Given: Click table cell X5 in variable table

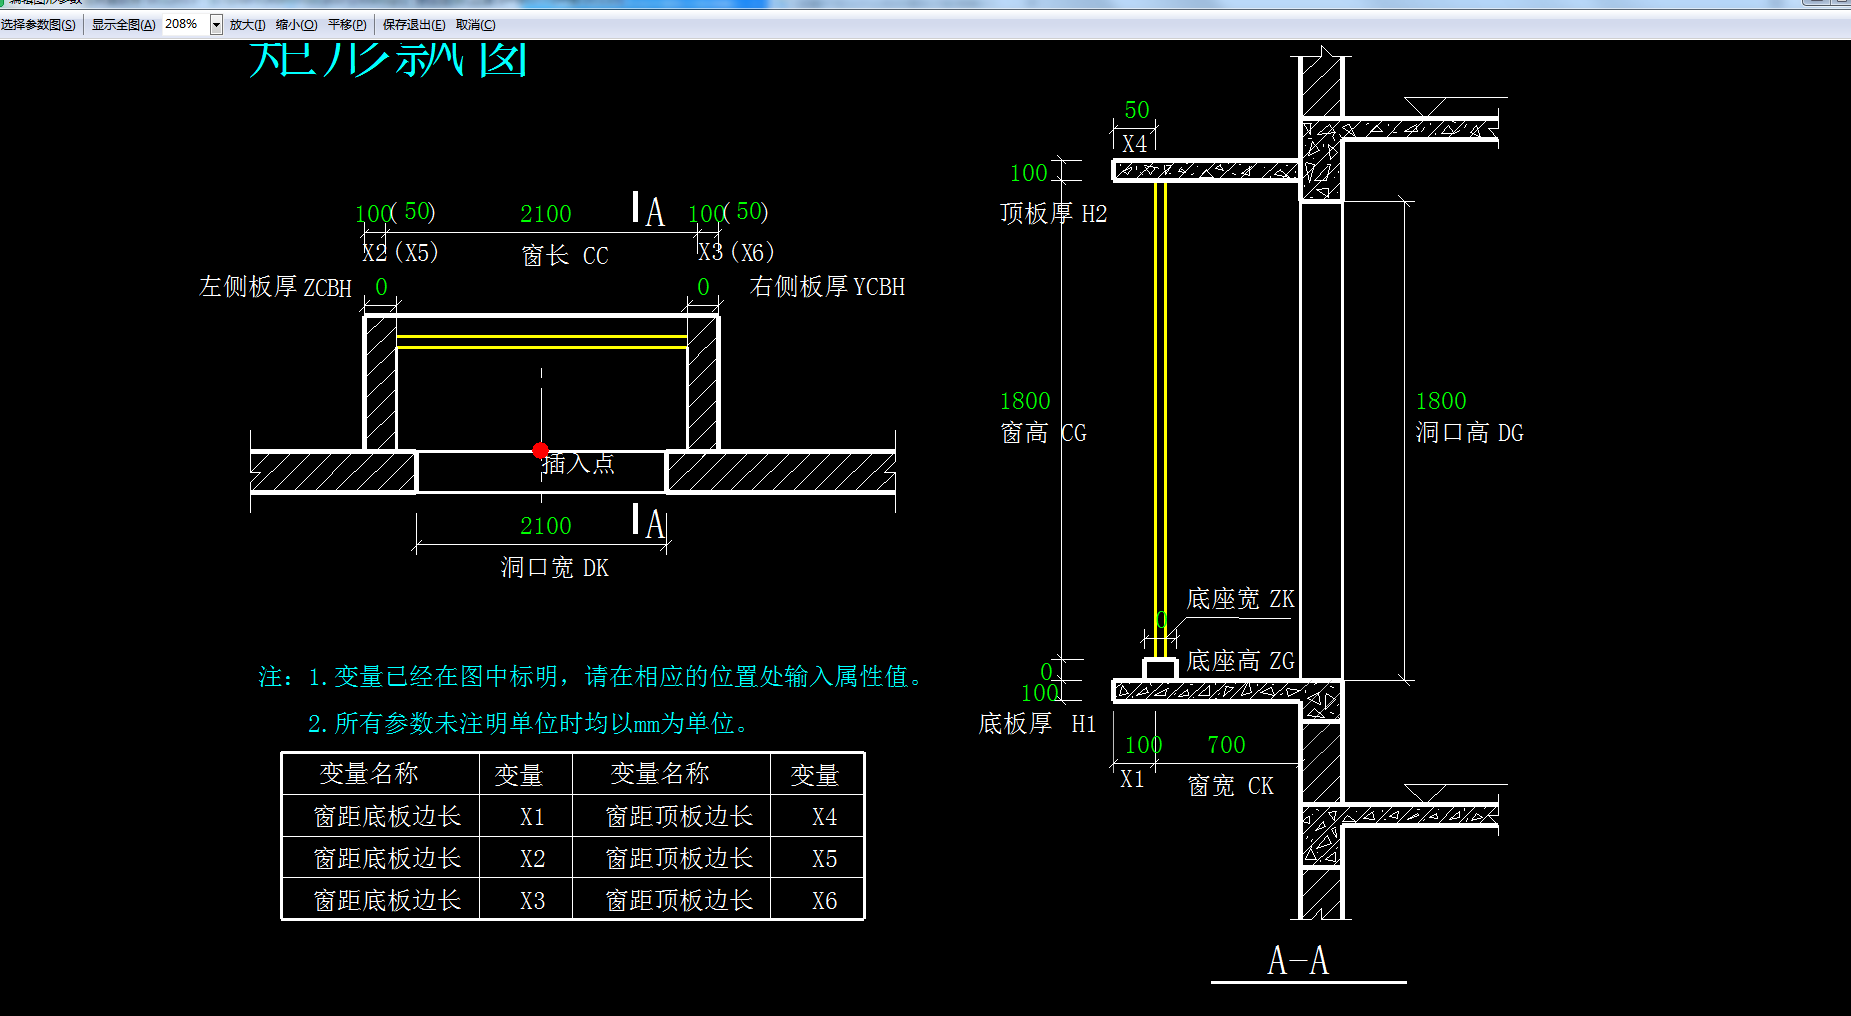Looking at the screenshot, I should [824, 859].
